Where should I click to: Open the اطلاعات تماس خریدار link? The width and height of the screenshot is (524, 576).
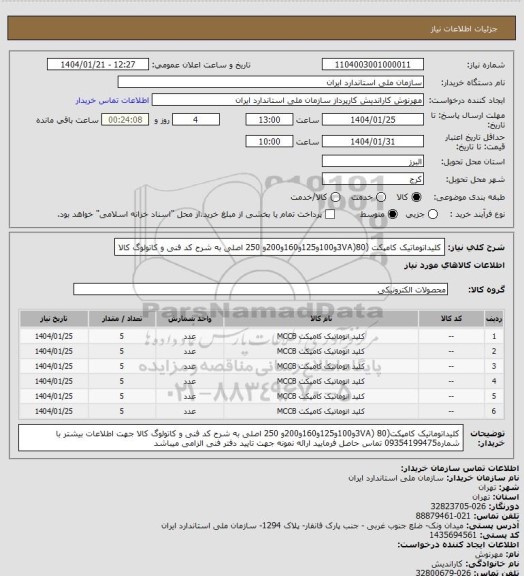coord(112,100)
